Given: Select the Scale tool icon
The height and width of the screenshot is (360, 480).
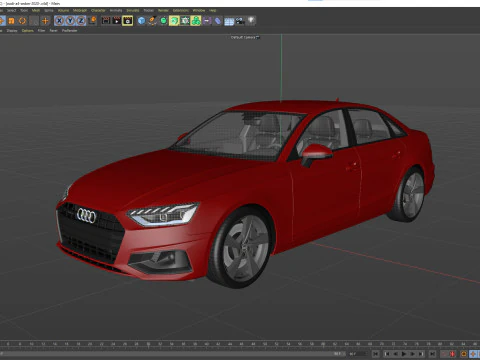Looking at the screenshot, I should [x=11, y=21].
